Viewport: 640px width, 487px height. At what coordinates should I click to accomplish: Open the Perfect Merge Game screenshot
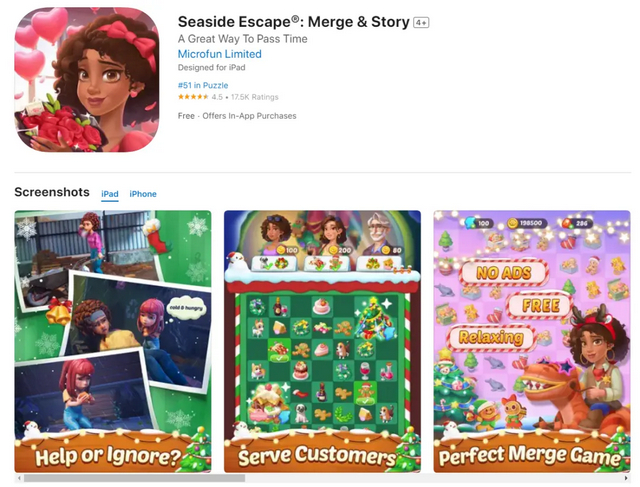coord(532,341)
